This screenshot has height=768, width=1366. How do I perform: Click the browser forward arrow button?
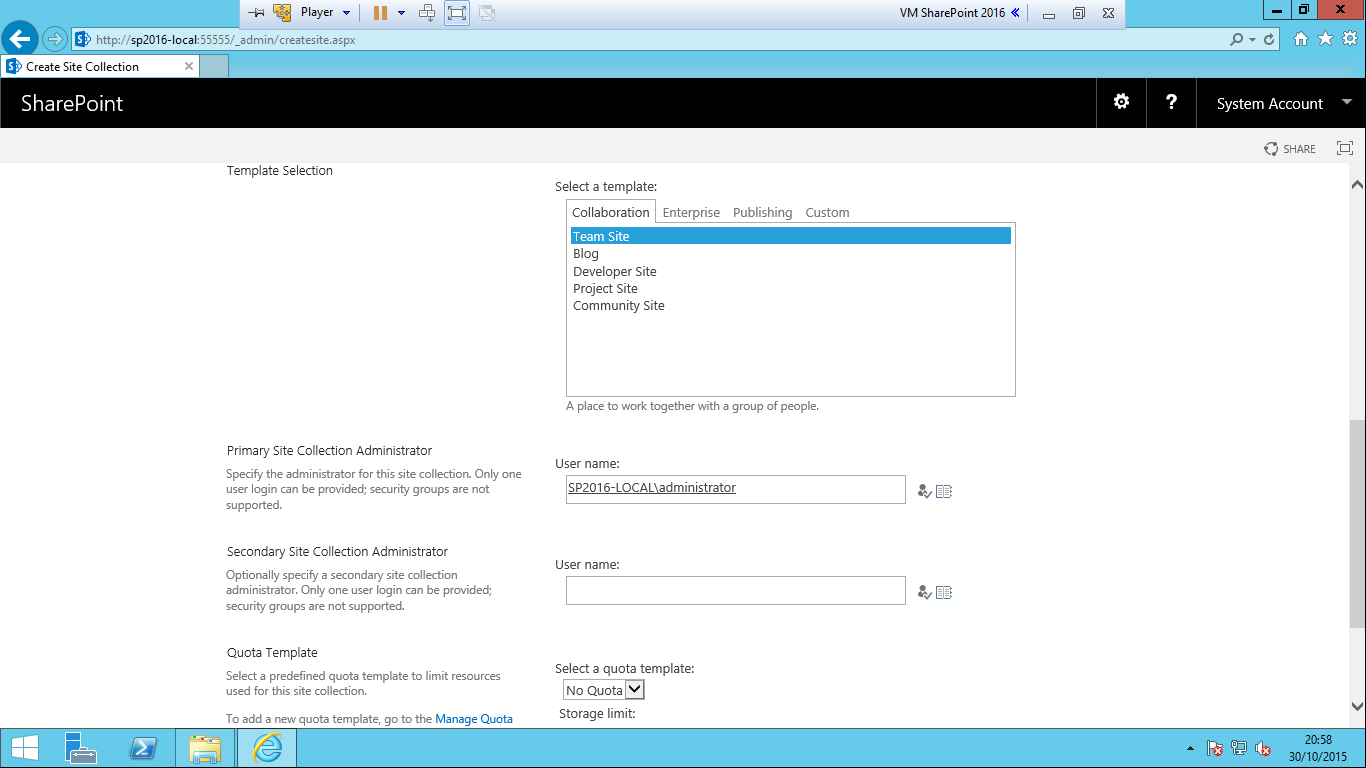[54, 39]
